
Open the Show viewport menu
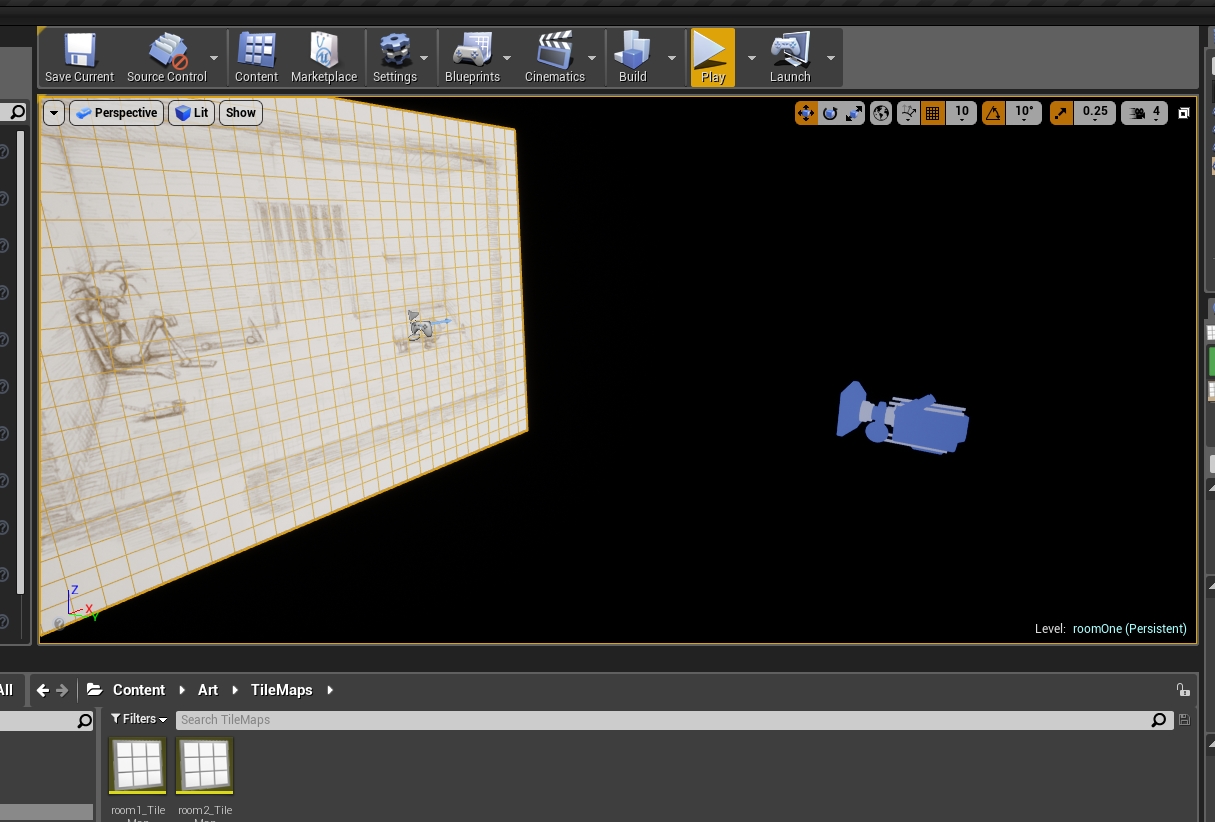[x=241, y=113]
